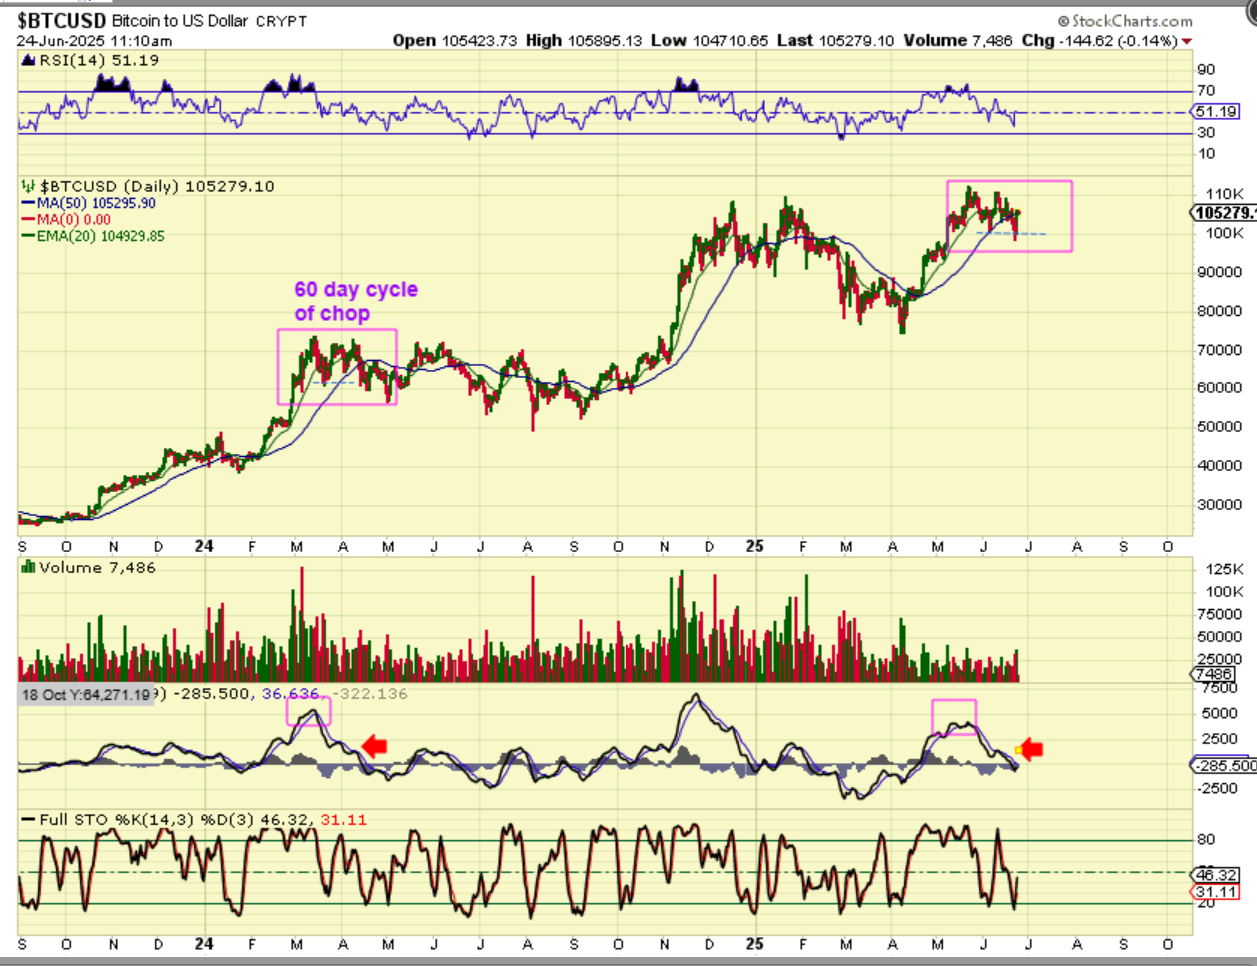This screenshot has width=1257, height=966.
Task: Click the EMA(20) 104929.85 legend entry
Action: pyautogui.click(x=94, y=236)
